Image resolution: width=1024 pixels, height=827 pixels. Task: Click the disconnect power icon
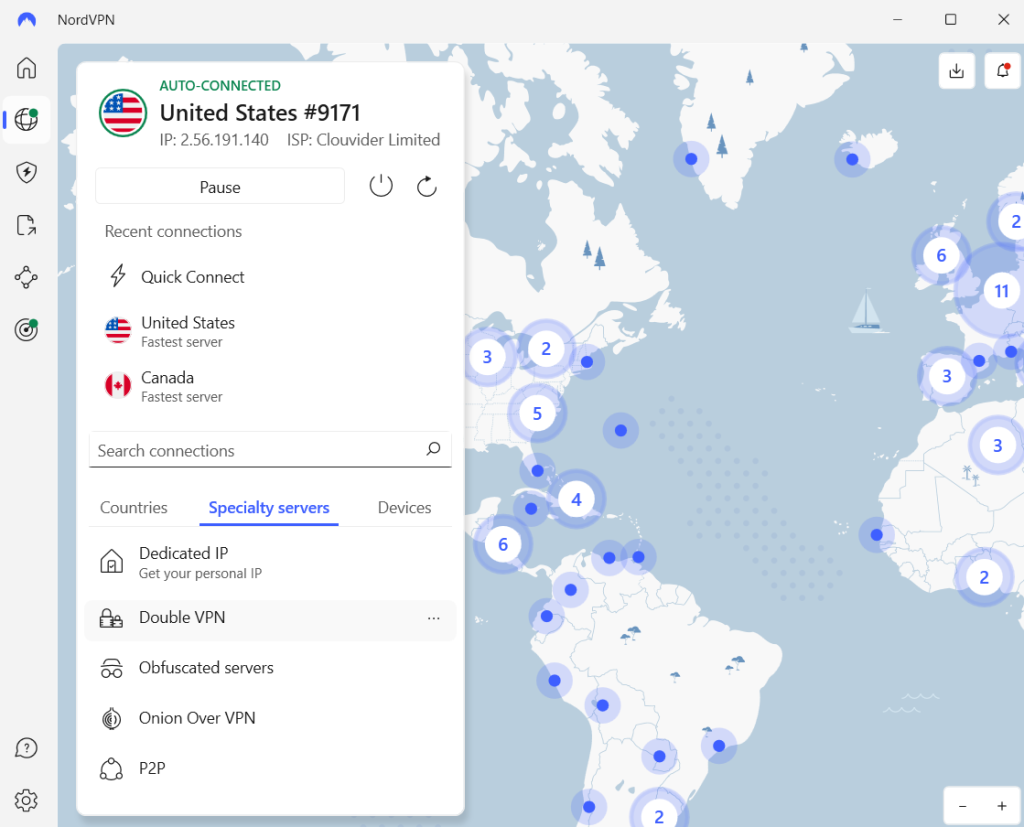(381, 186)
